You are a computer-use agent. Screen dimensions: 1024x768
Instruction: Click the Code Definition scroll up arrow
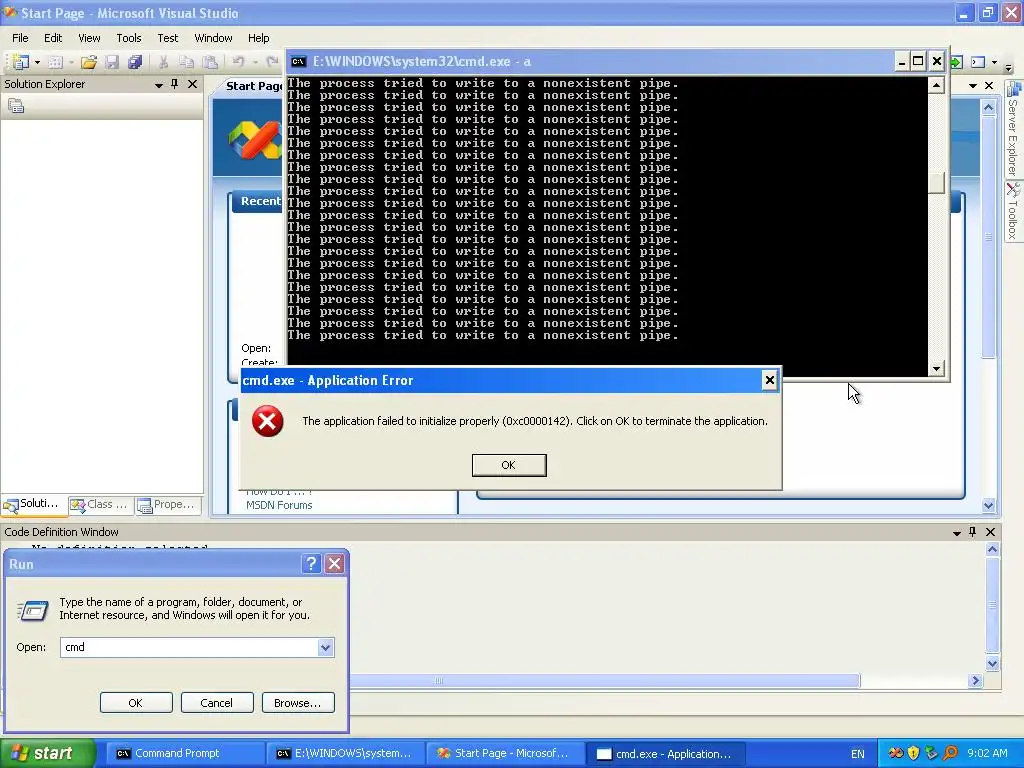992,549
